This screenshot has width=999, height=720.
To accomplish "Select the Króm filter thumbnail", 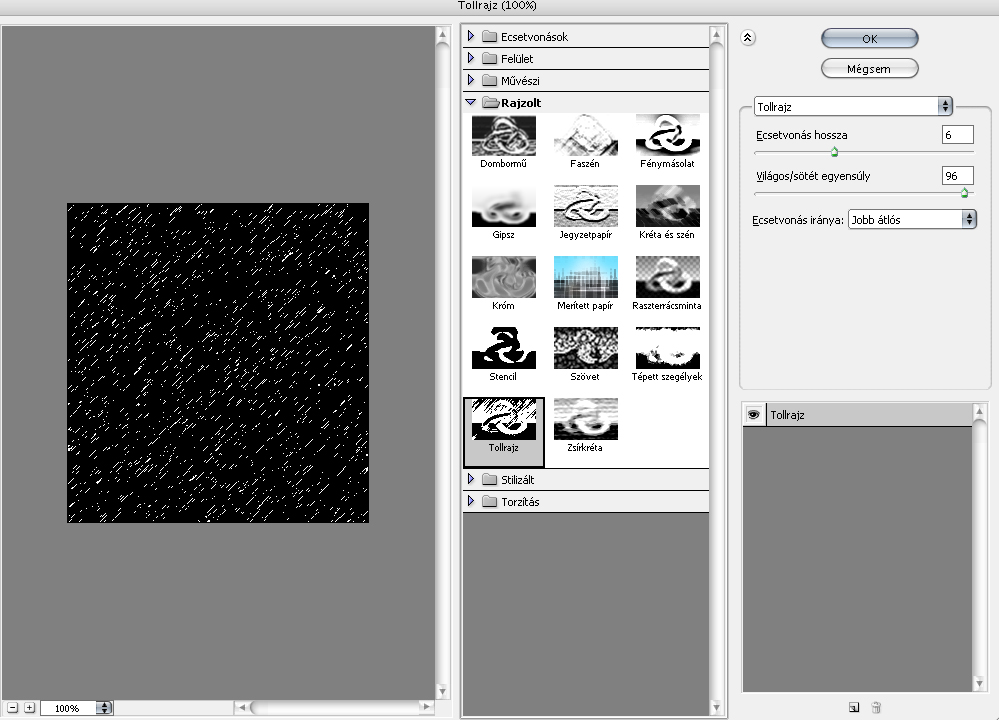I will coord(503,277).
